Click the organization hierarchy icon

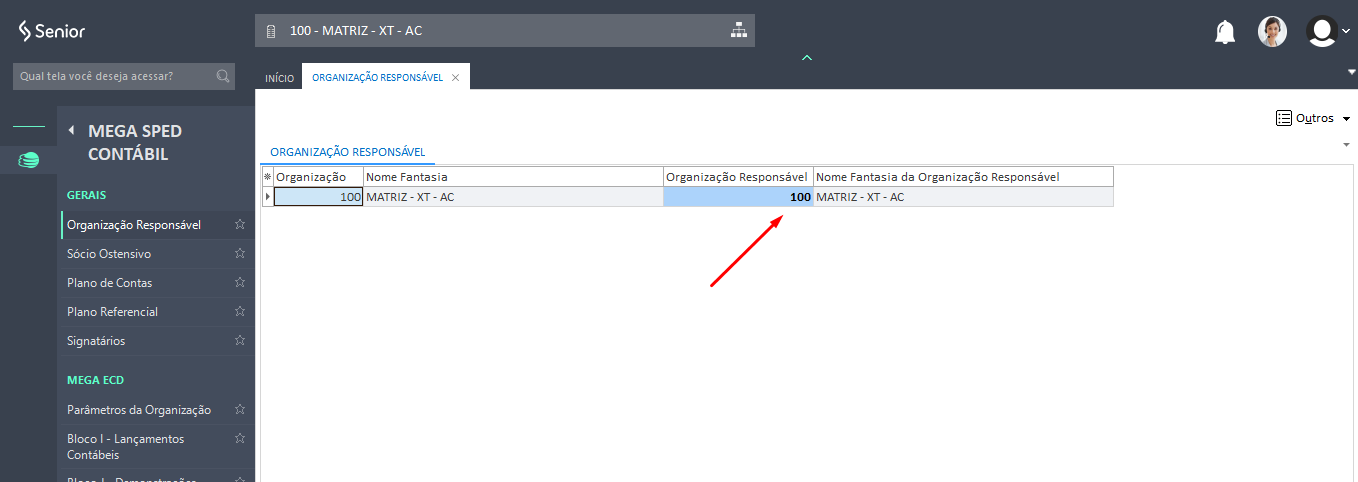coord(738,30)
